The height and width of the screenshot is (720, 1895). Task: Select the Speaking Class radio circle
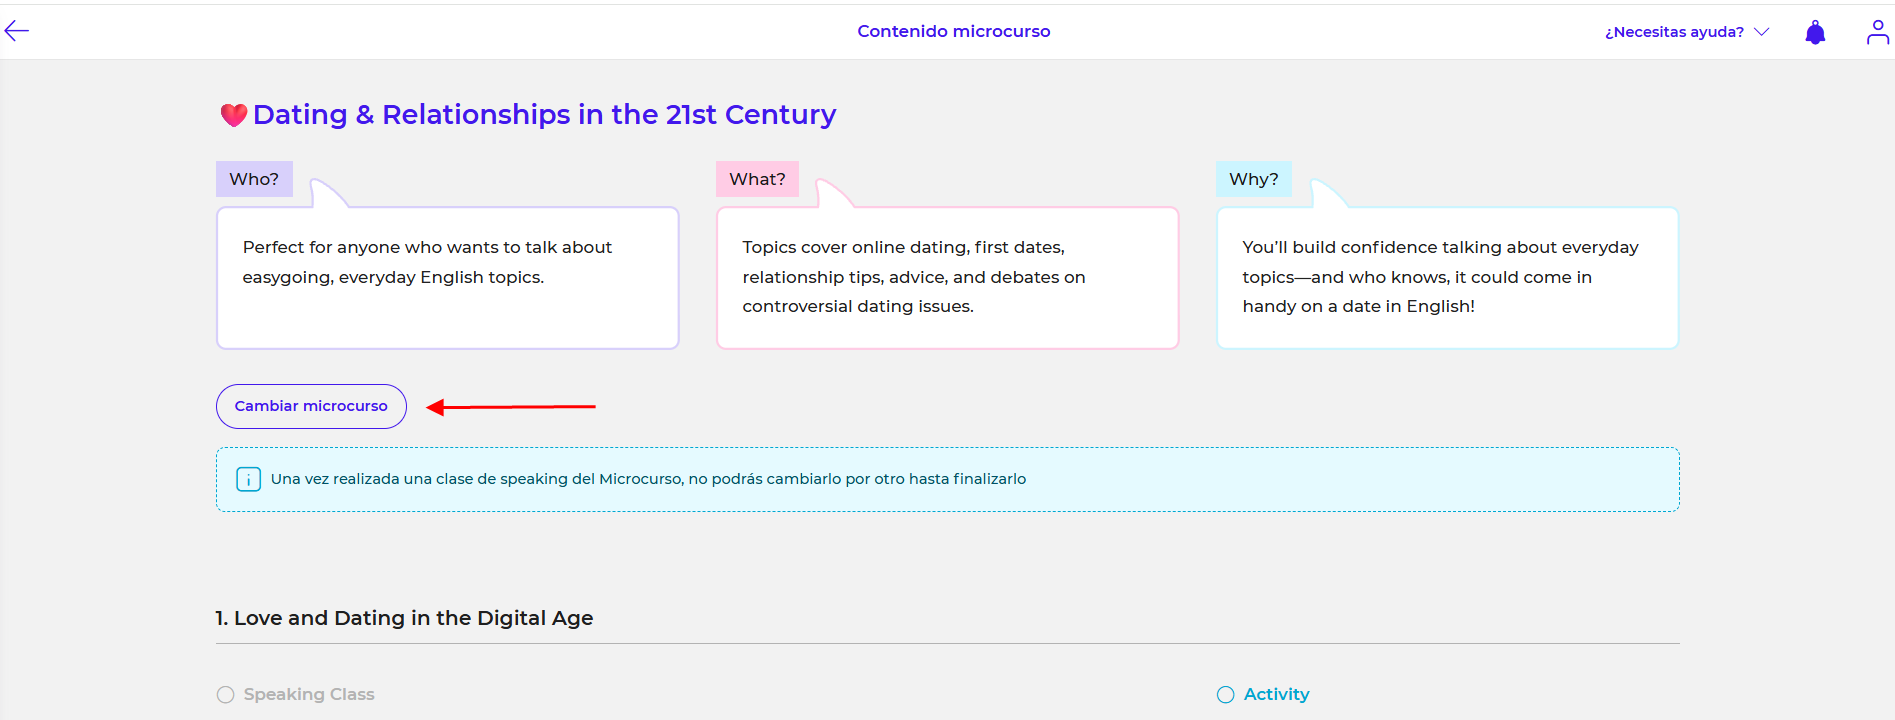coord(226,695)
